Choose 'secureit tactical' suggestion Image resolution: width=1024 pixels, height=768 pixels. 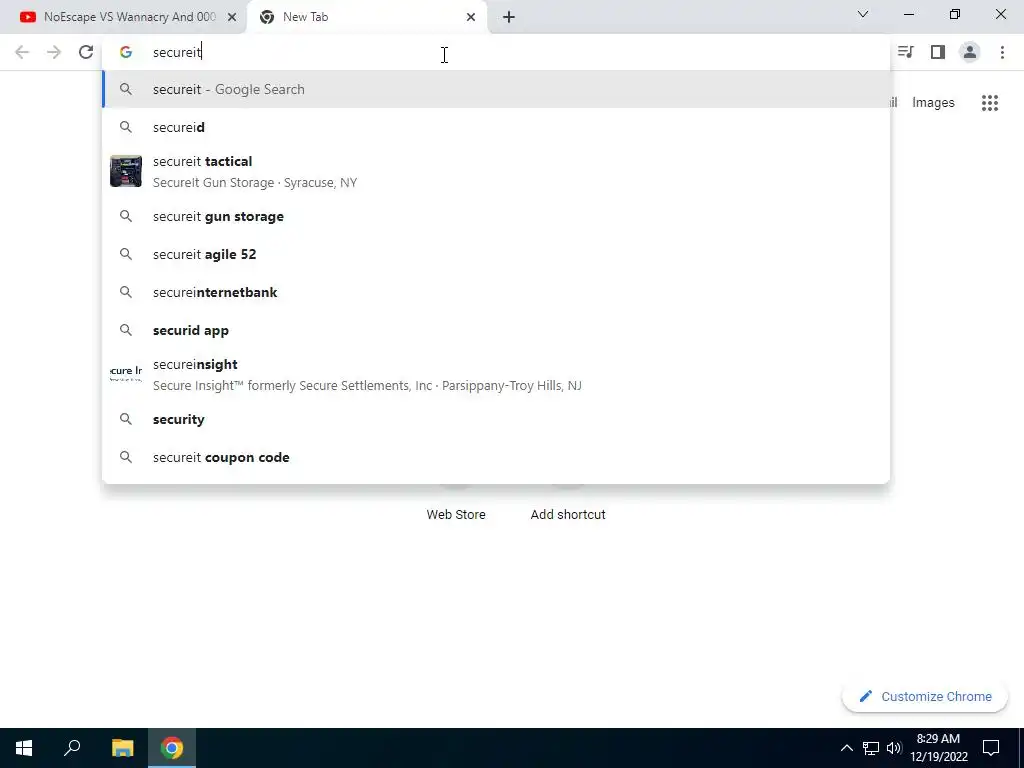496,172
